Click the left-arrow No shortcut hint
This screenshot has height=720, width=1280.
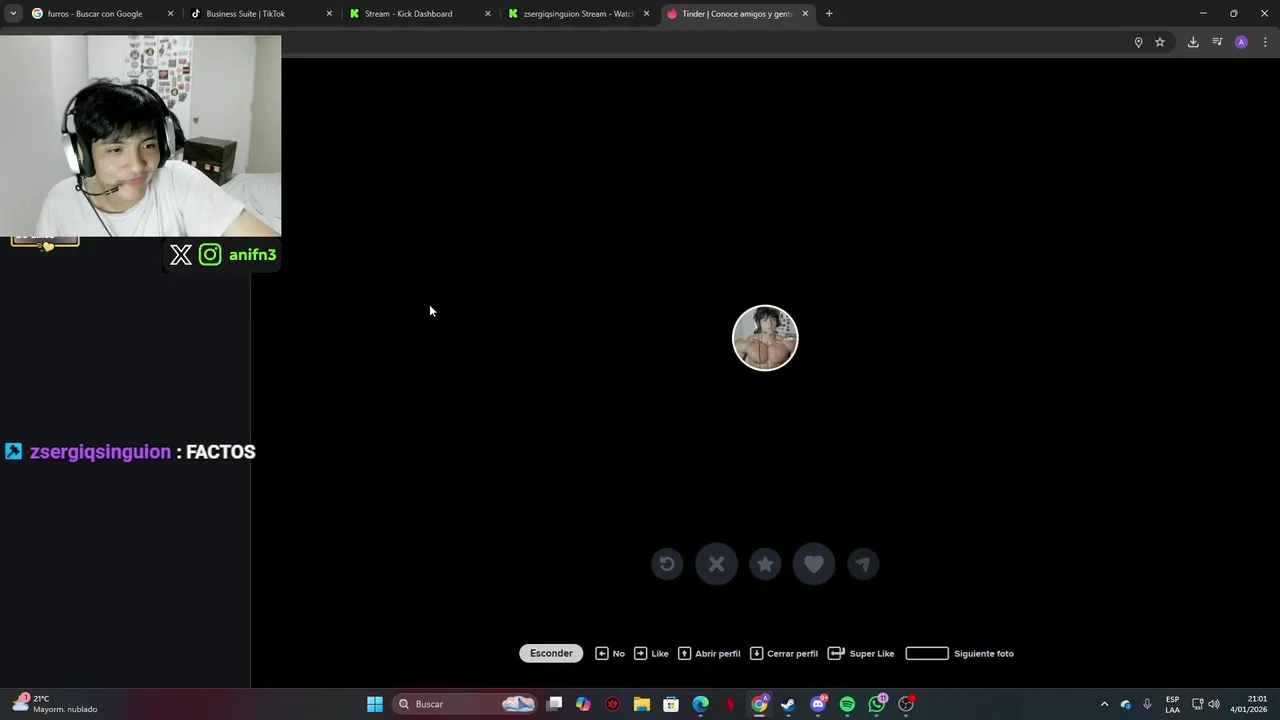click(x=610, y=653)
